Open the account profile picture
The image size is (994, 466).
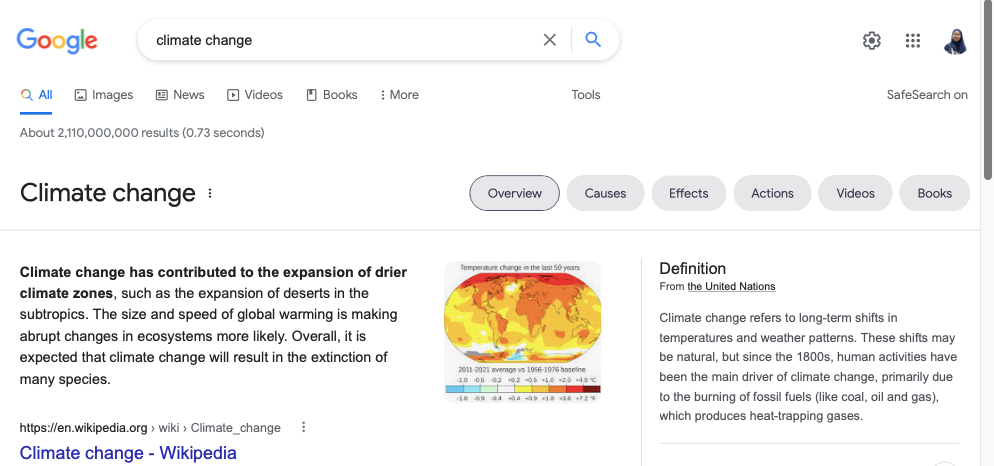click(955, 41)
